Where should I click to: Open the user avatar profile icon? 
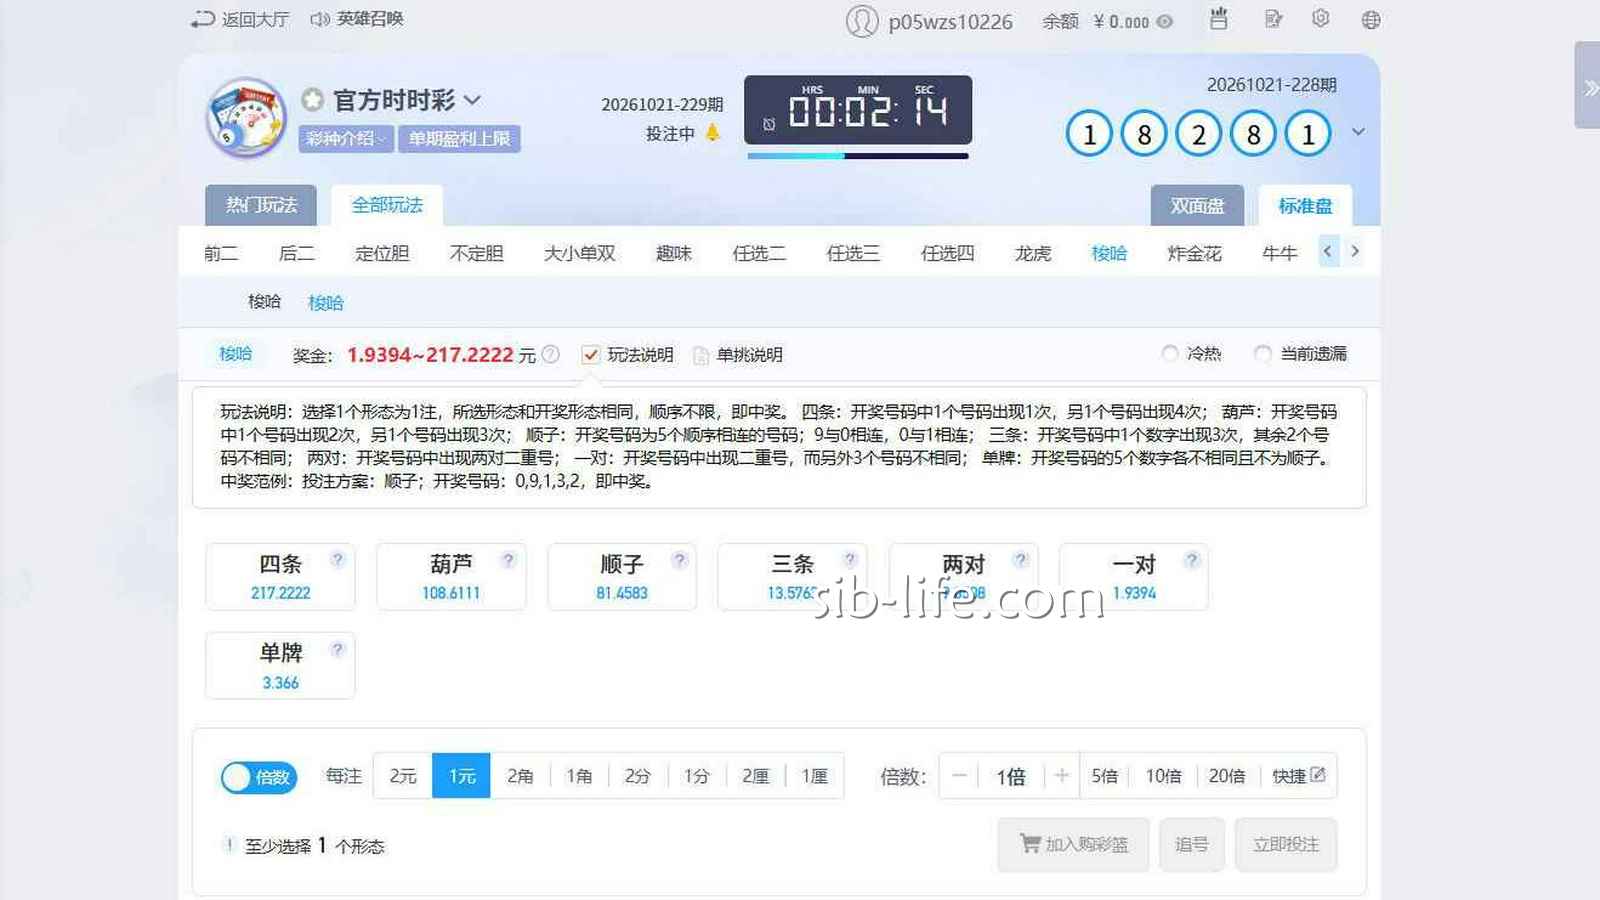click(861, 21)
